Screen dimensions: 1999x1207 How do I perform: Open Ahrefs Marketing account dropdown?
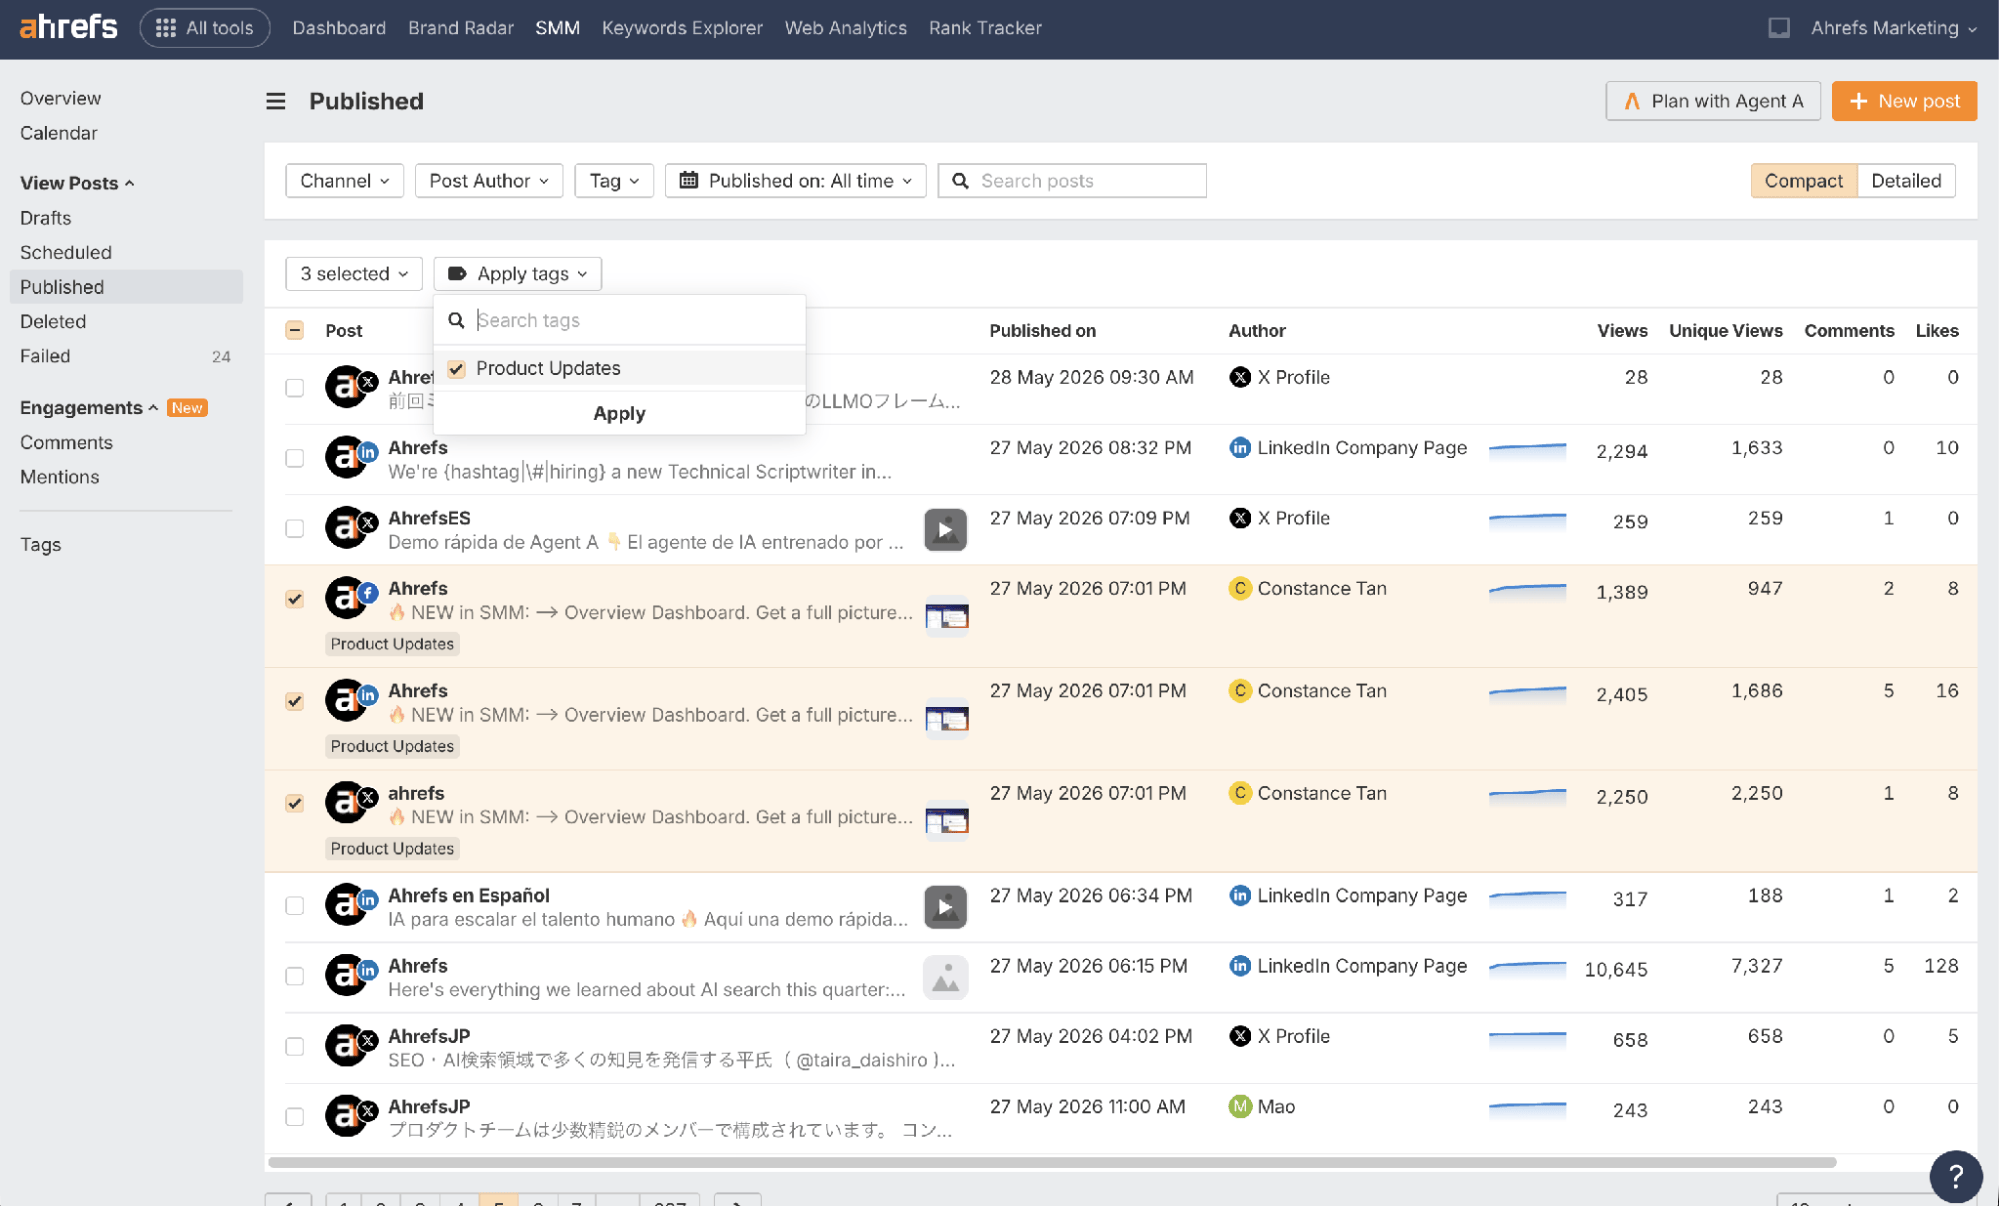point(1893,28)
